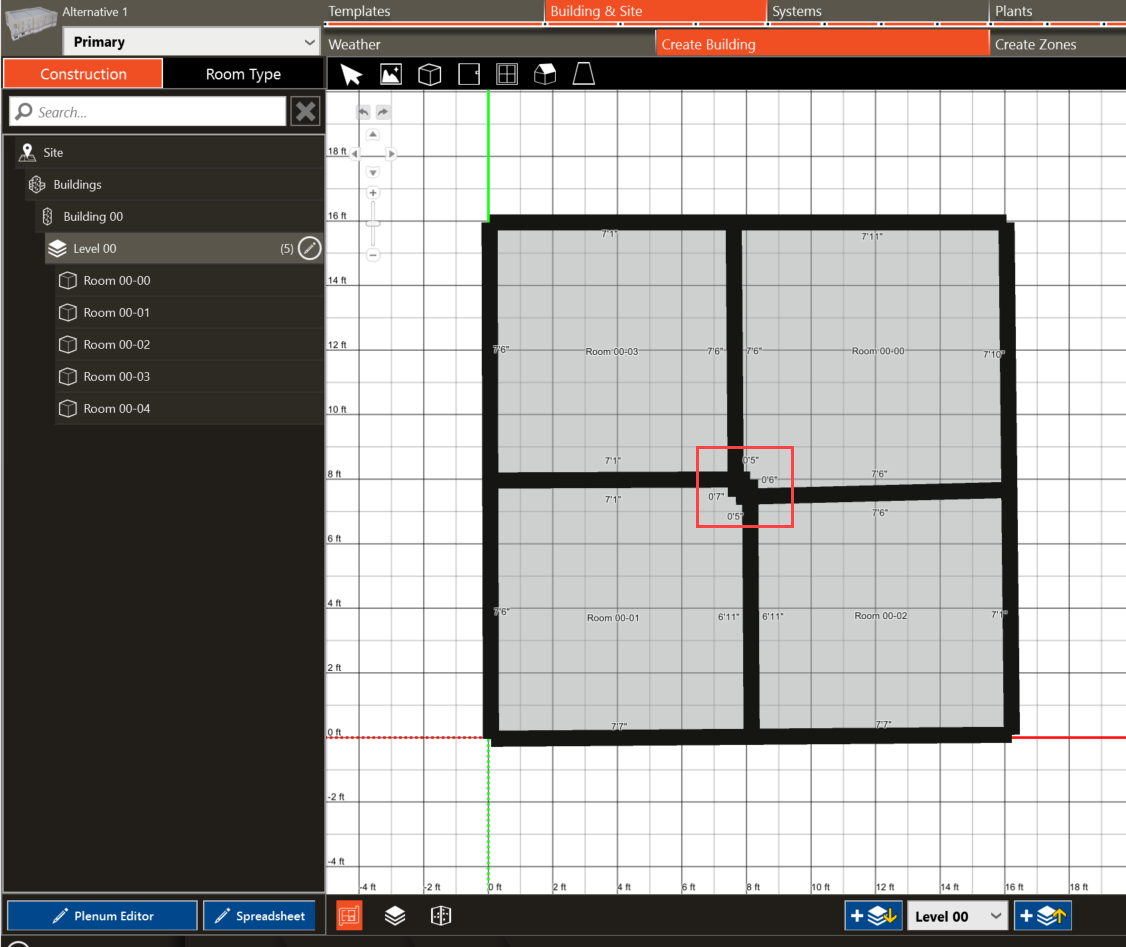Viewport: 1126px width, 947px height.
Task: Click the undo arrow in canvas
Action: [363, 112]
